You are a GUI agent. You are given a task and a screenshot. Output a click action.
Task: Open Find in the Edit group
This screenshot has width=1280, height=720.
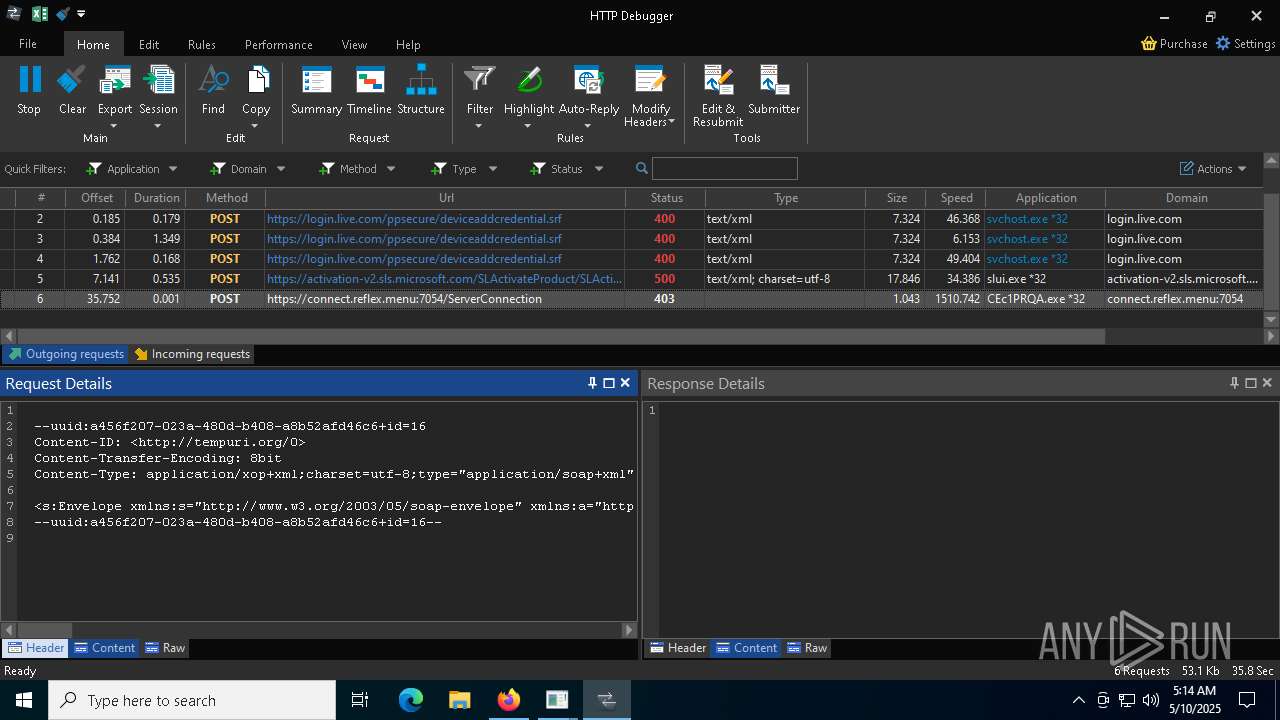click(x=213, y=89)
